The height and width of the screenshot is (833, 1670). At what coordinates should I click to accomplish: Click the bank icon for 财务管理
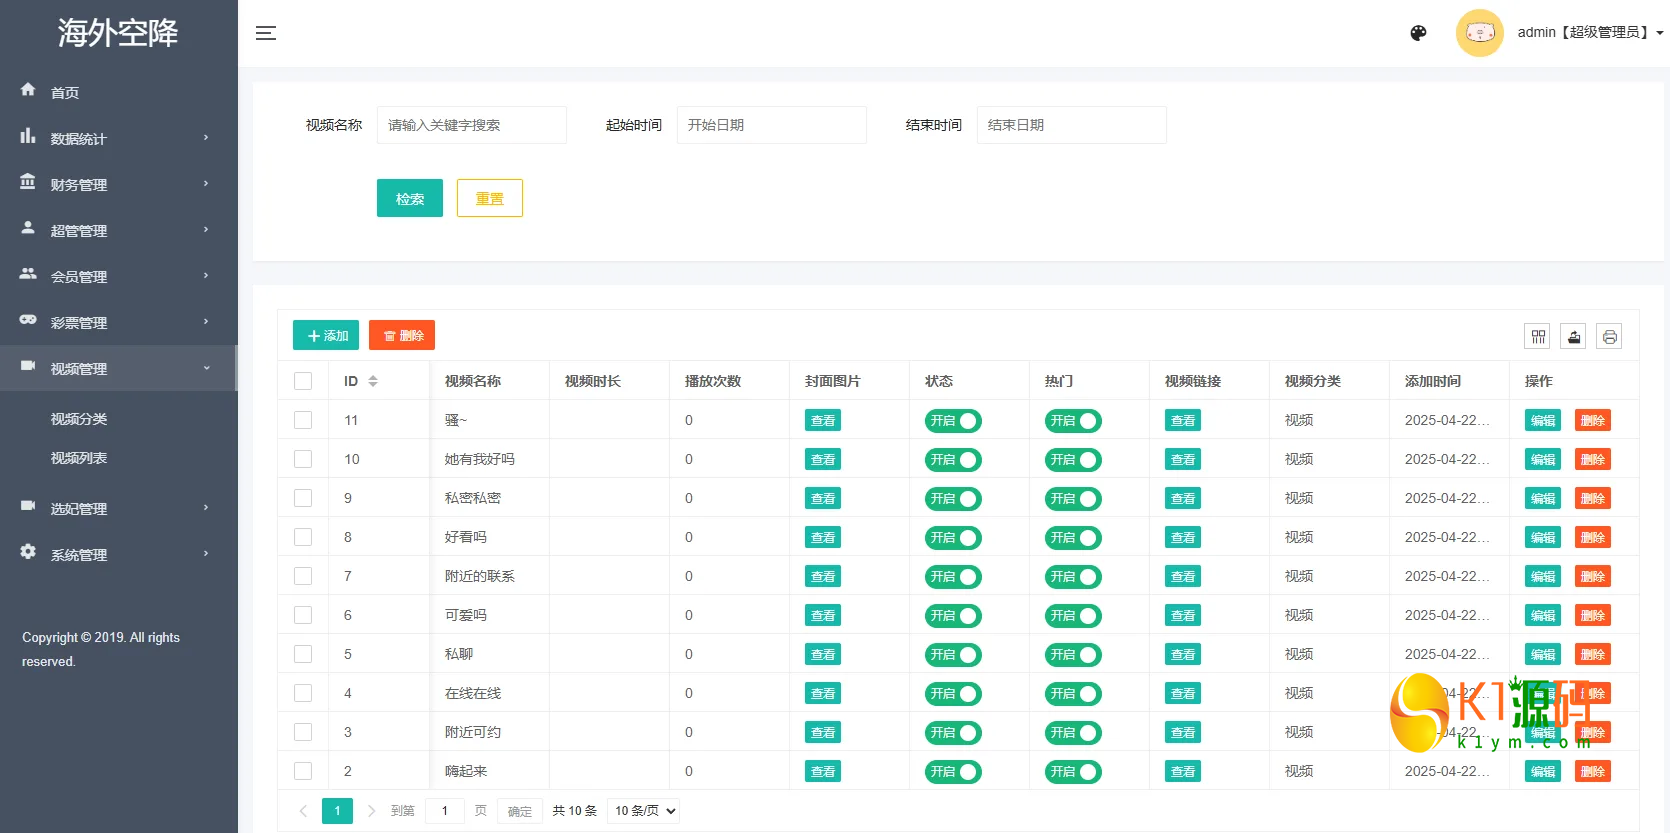pos(28,182)
